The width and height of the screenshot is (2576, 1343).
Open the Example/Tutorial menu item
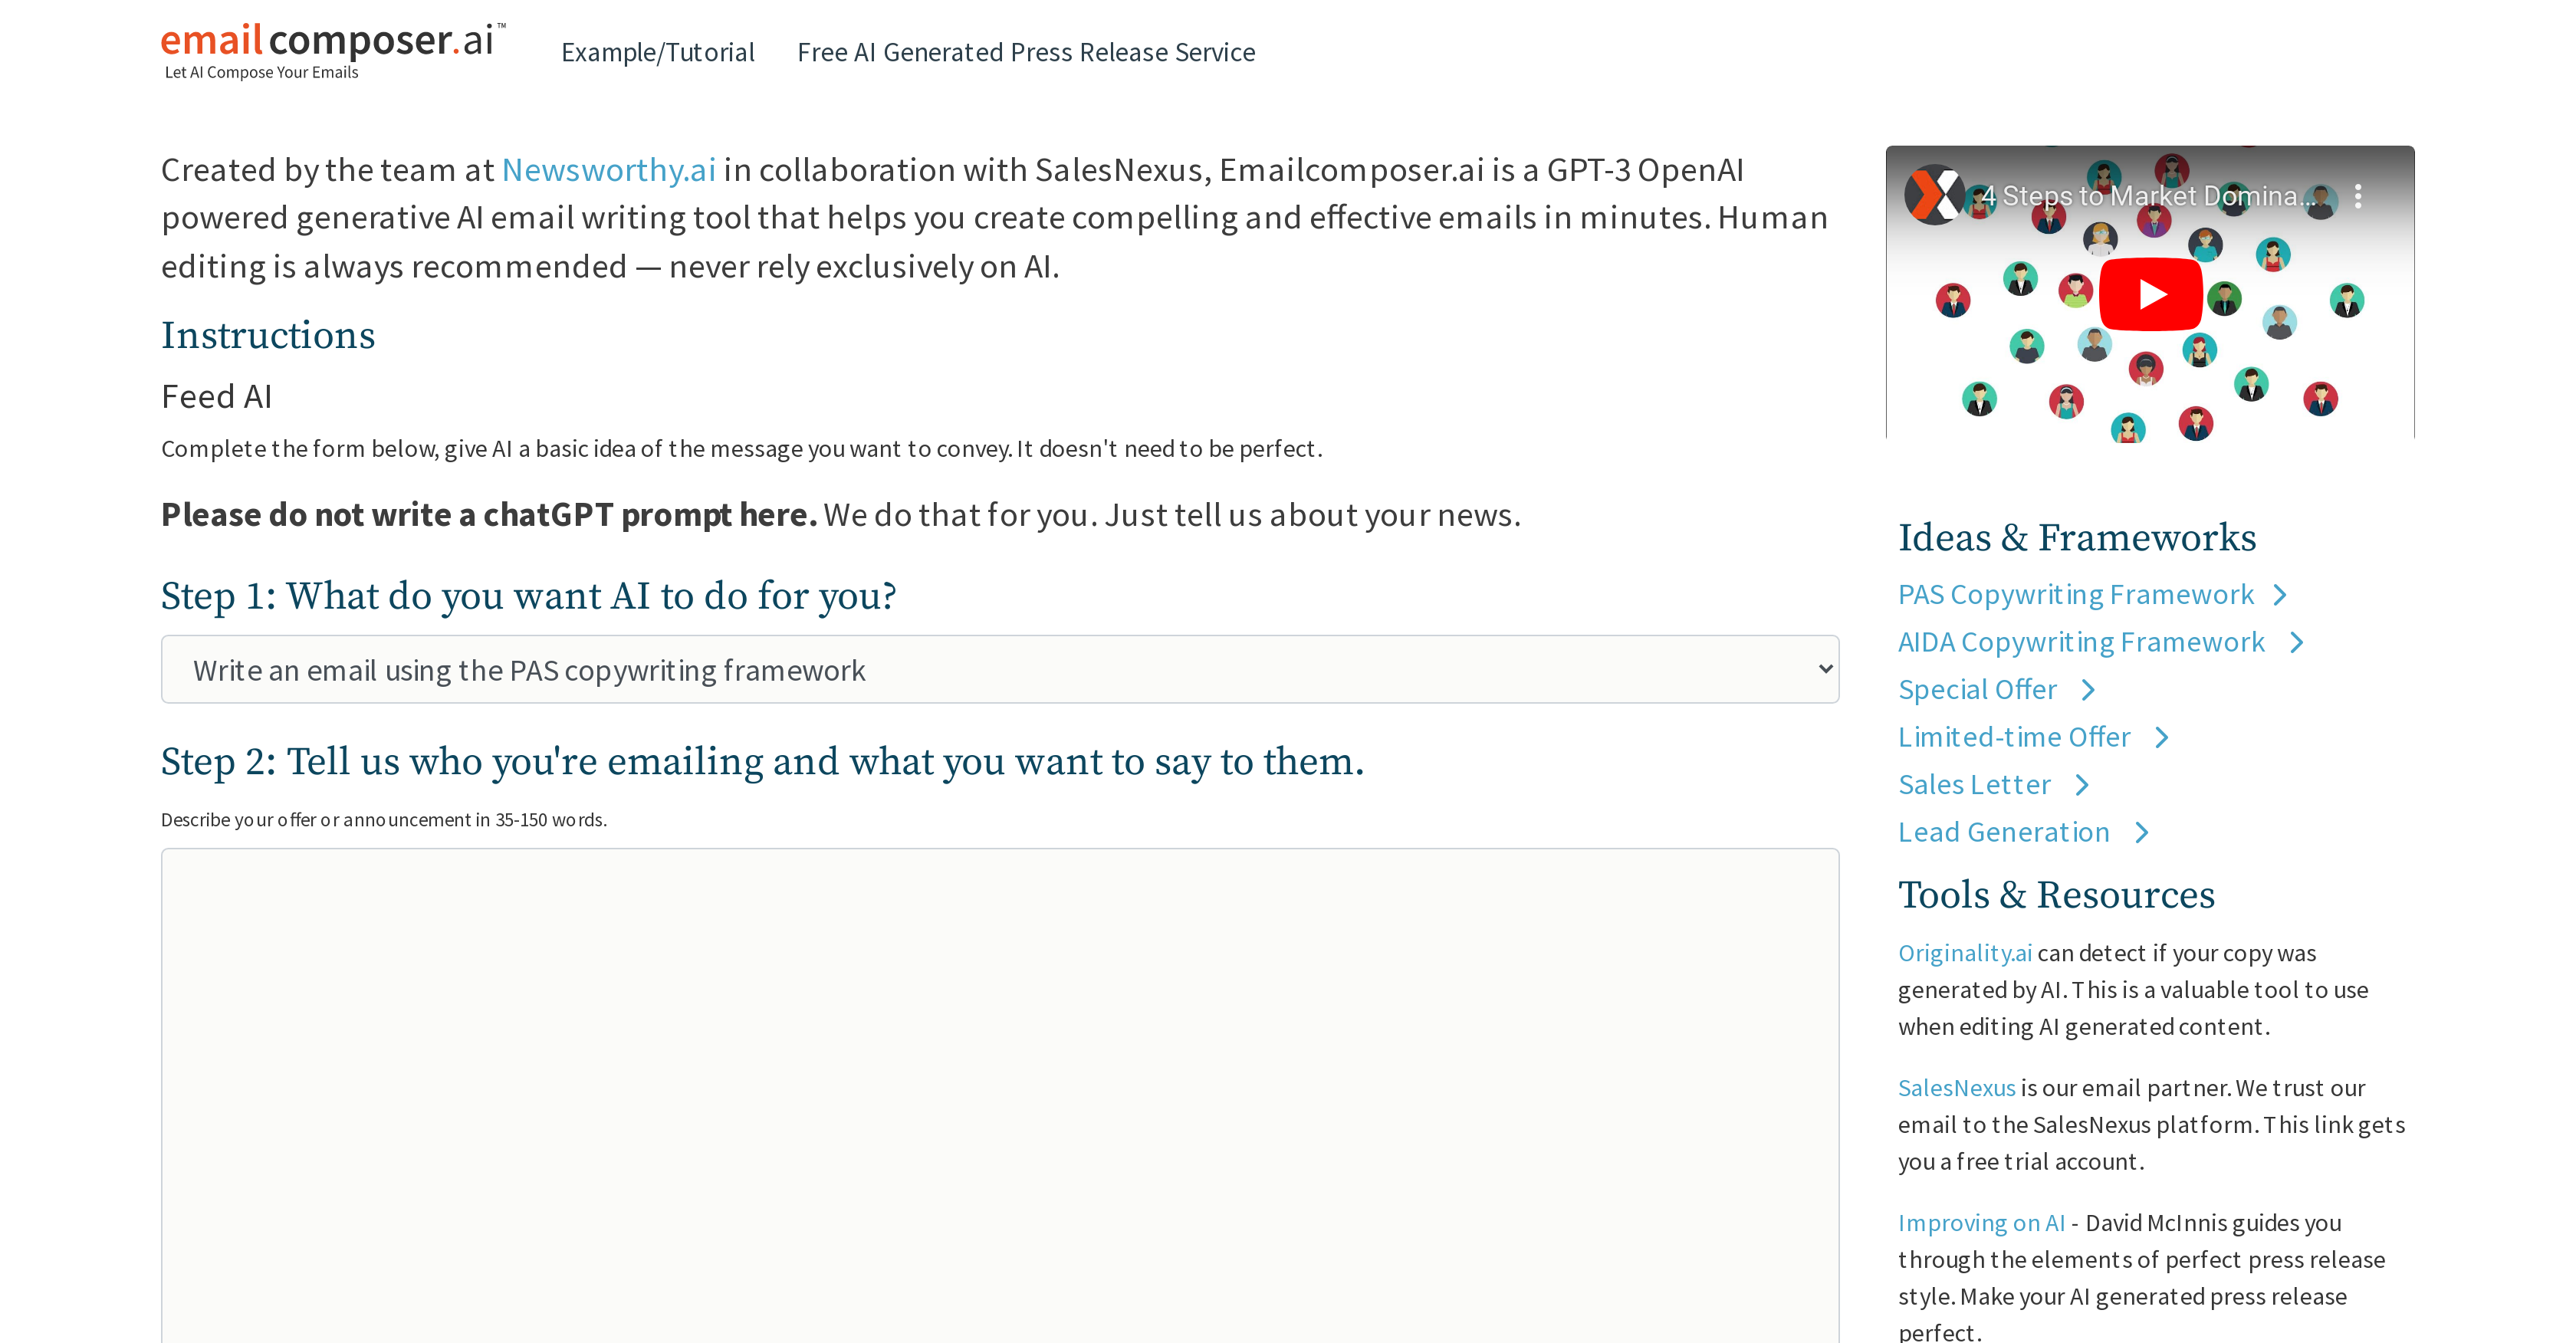pyautogui.click(x=658, y=51)
